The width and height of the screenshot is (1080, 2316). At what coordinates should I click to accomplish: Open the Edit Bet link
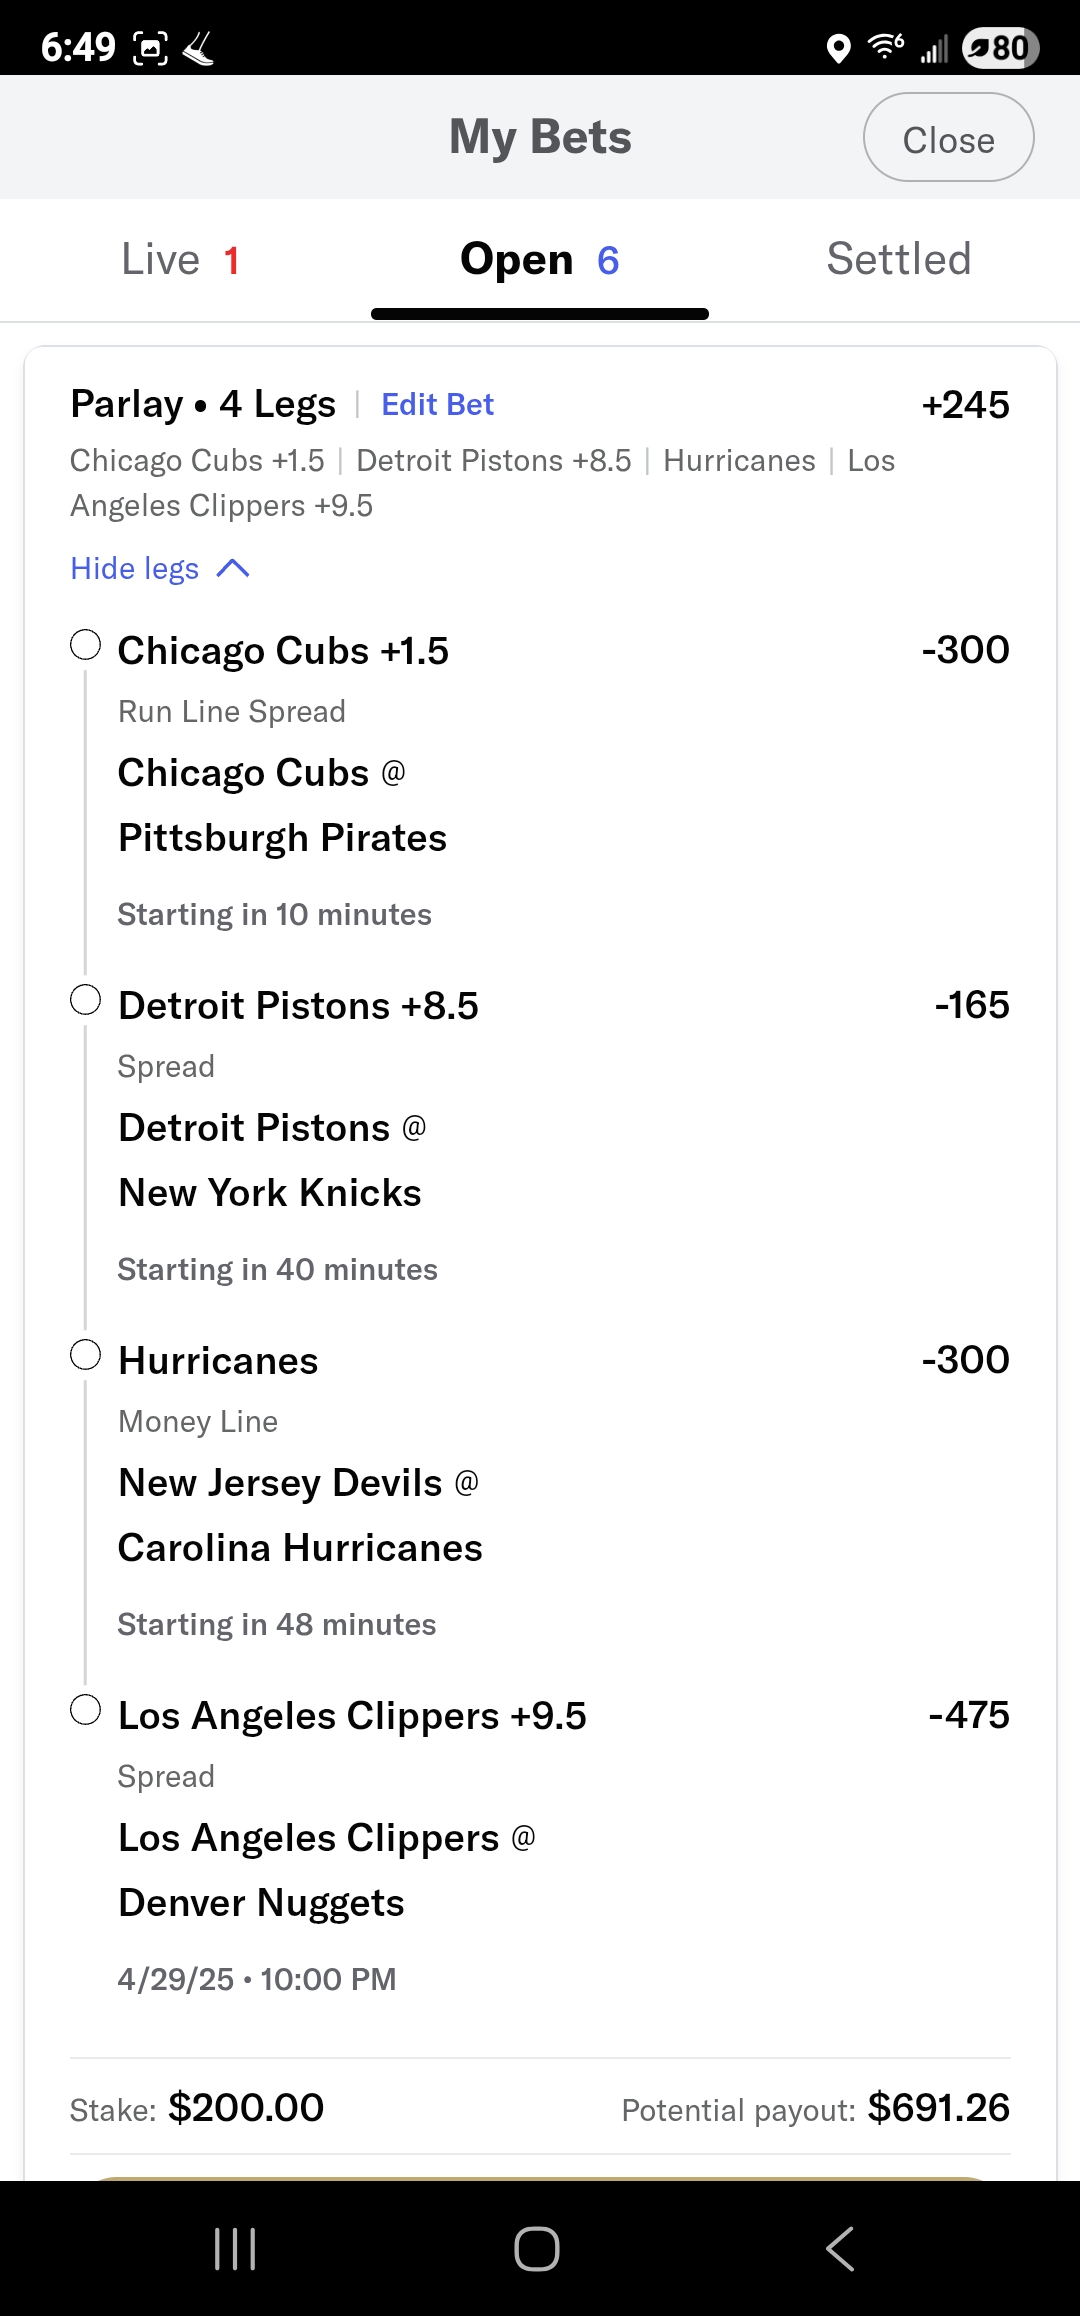point(437,405)
